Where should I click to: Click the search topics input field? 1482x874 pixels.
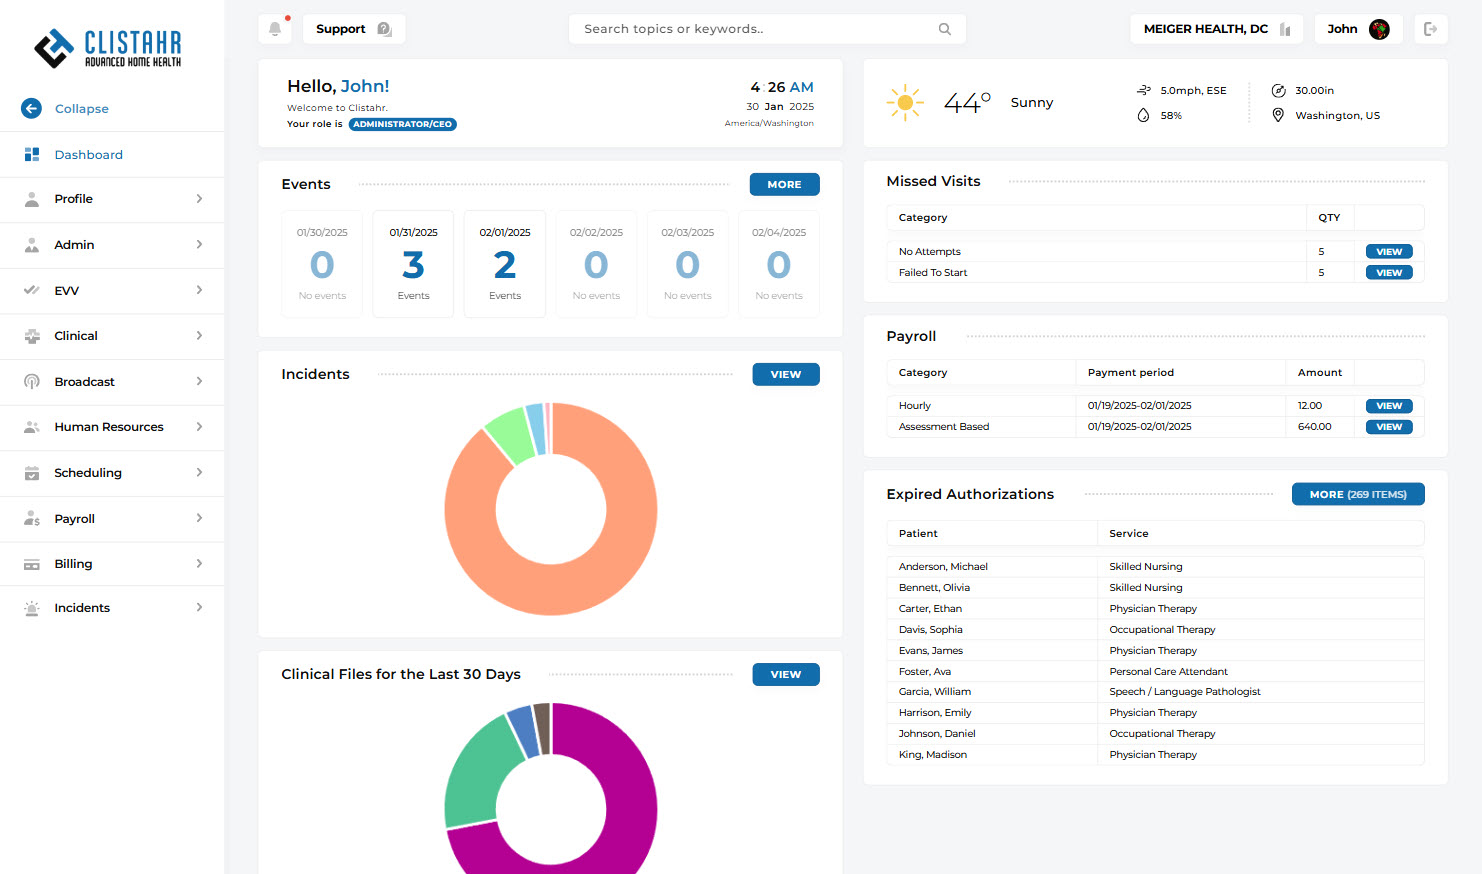pos(767,29)
